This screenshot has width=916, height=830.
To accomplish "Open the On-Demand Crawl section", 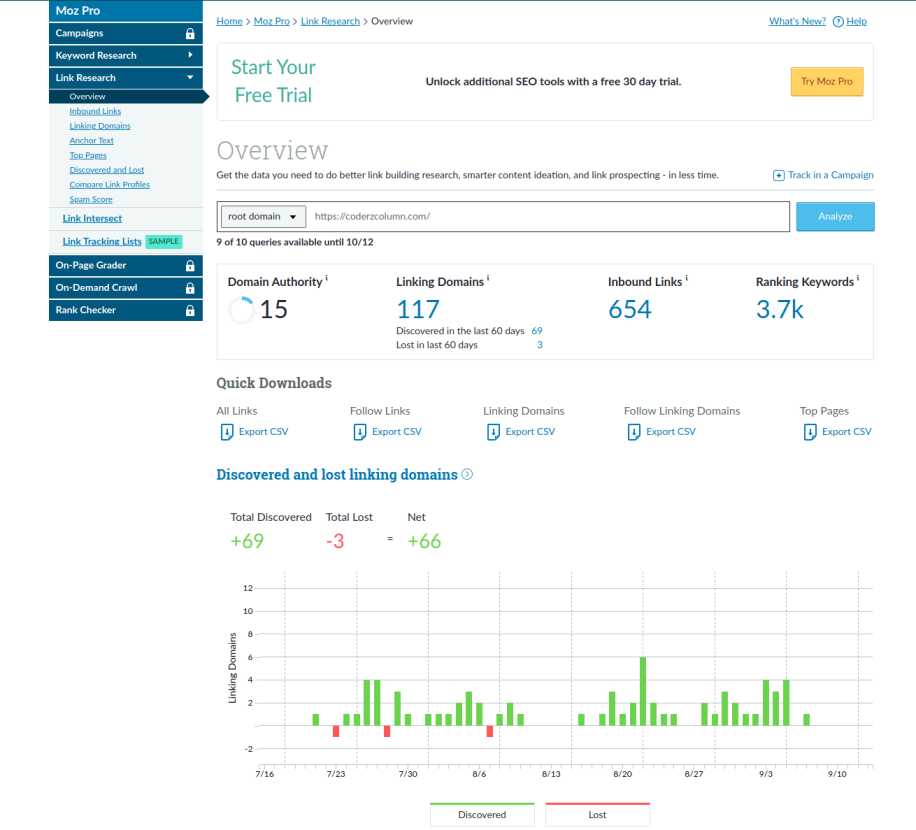I will (126, 288).
